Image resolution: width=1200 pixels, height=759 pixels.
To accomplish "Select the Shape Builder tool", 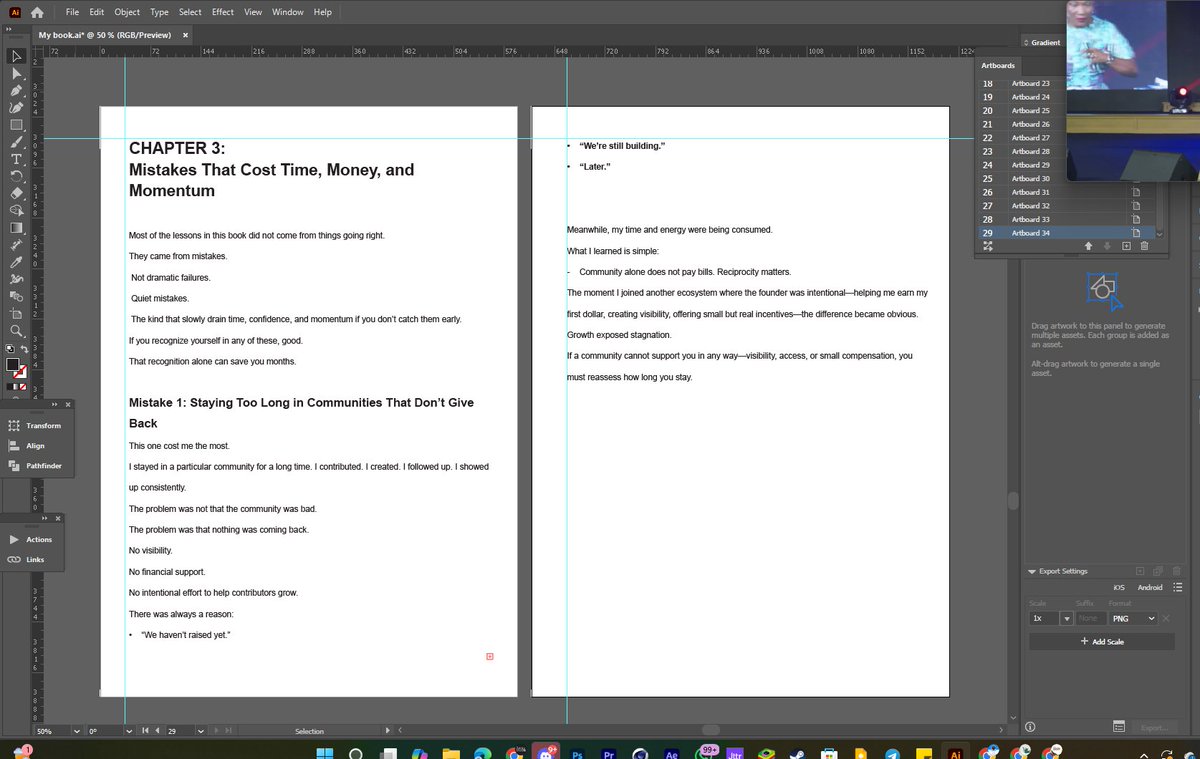I will [16, 210].
